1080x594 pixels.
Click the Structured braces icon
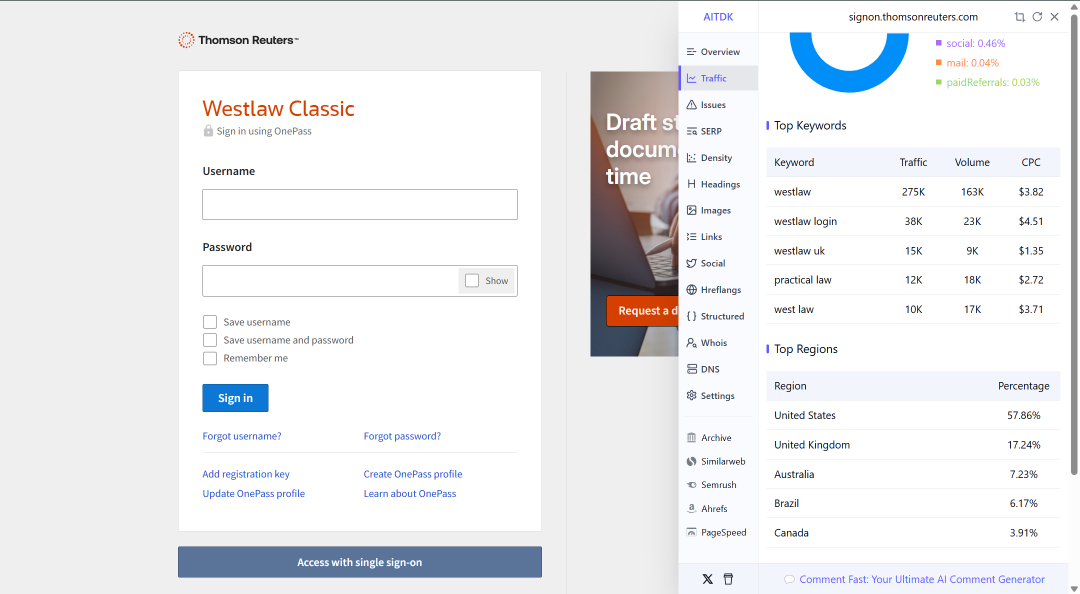[692, 316]
